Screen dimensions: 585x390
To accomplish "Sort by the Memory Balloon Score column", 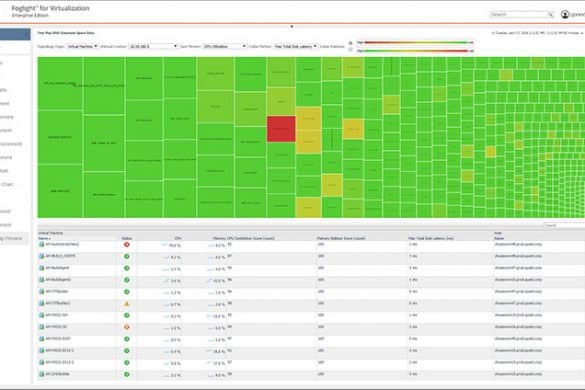I will click(341, 238).
